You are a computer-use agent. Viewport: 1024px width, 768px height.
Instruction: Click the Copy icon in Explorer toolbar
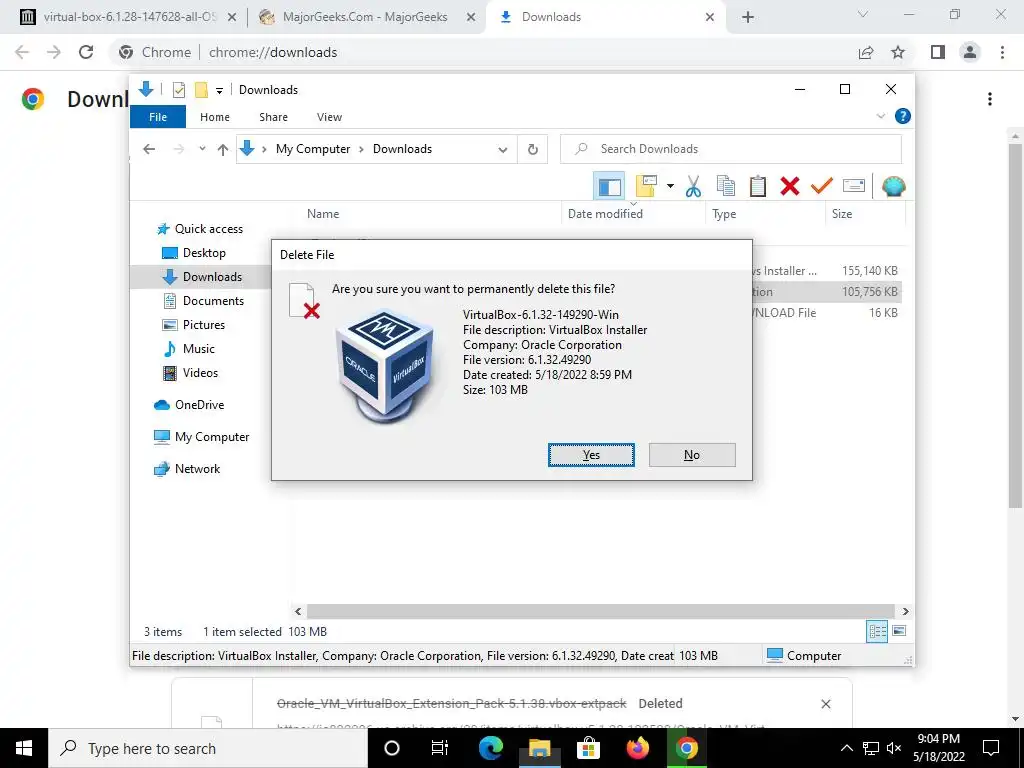(x=726, y=187)
